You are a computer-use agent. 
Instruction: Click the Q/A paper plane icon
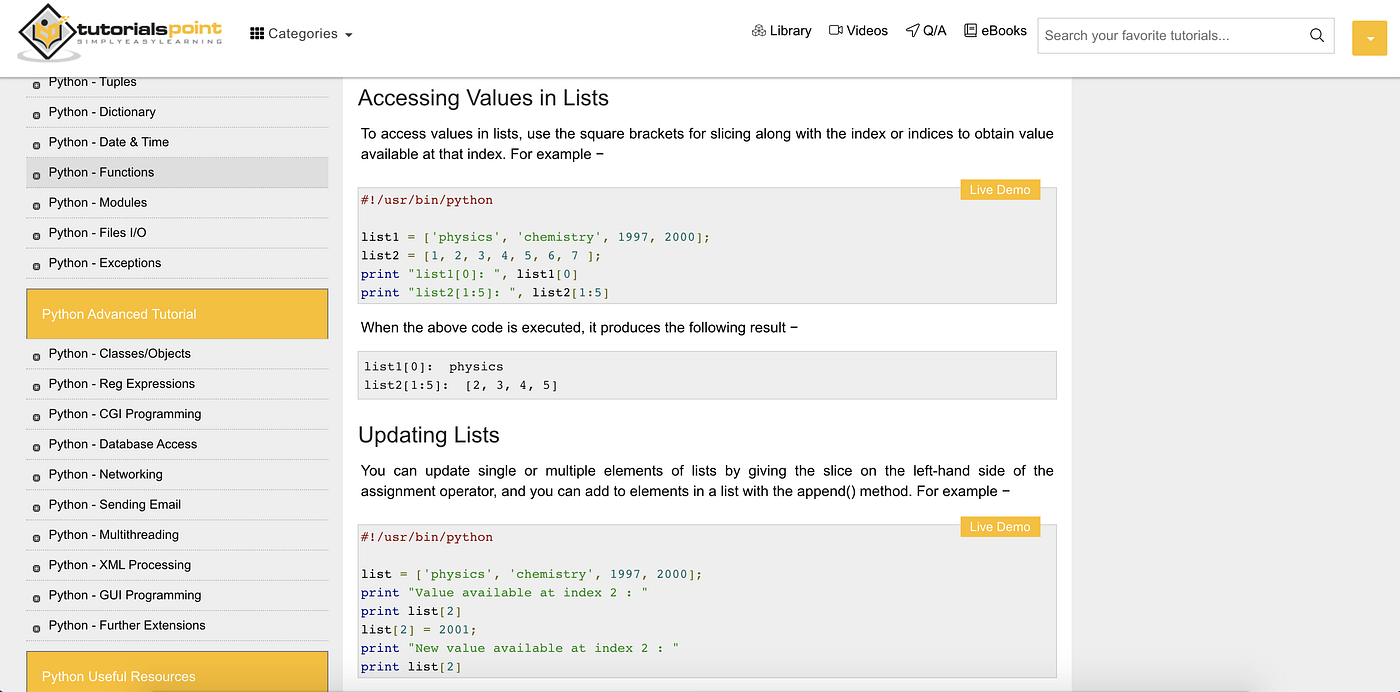(x=912, y=31)
